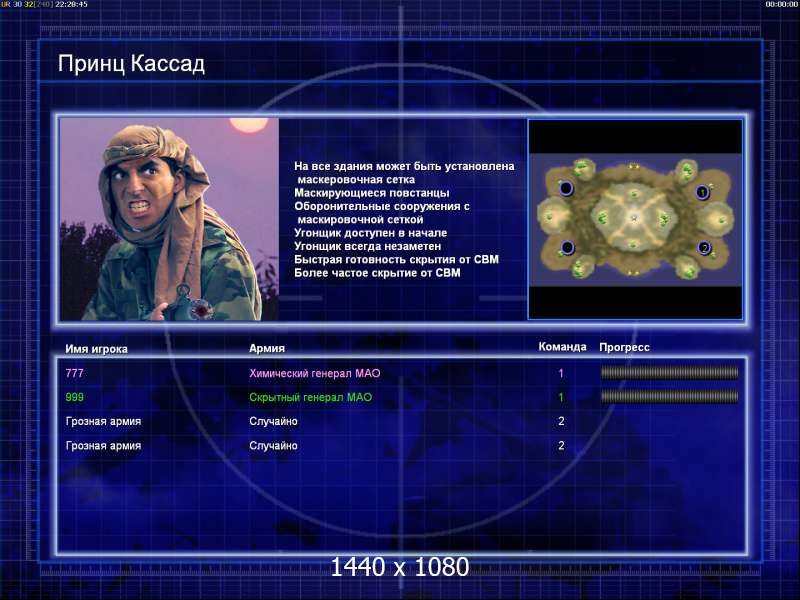Select start position marker 2 on minimap
The height and width of the screenshot is (600, 800).
pyautogui.click(x=705, y=248)
